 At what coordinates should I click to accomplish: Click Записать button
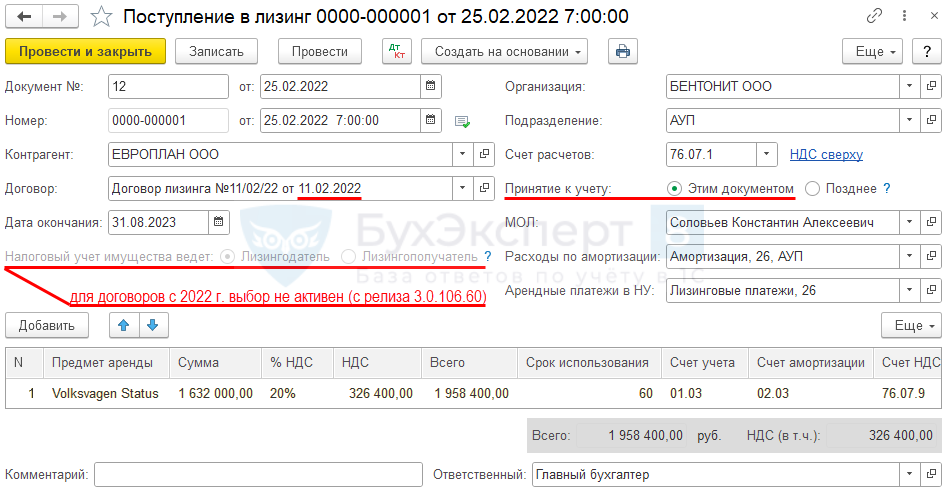(x=216, y=51)
